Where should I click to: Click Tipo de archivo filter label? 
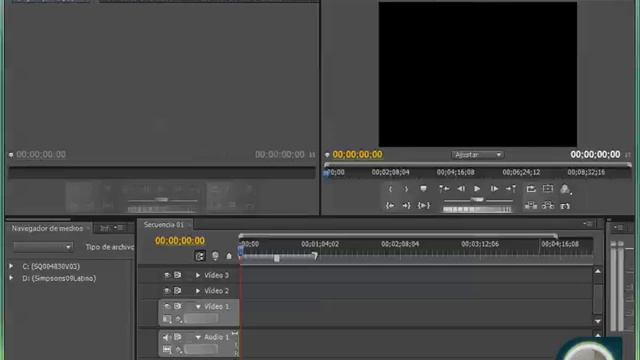110,247
